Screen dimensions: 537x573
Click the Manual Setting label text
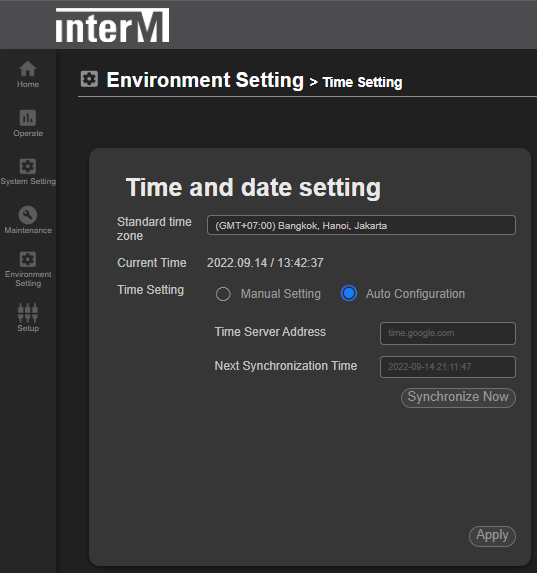[281, 294]
